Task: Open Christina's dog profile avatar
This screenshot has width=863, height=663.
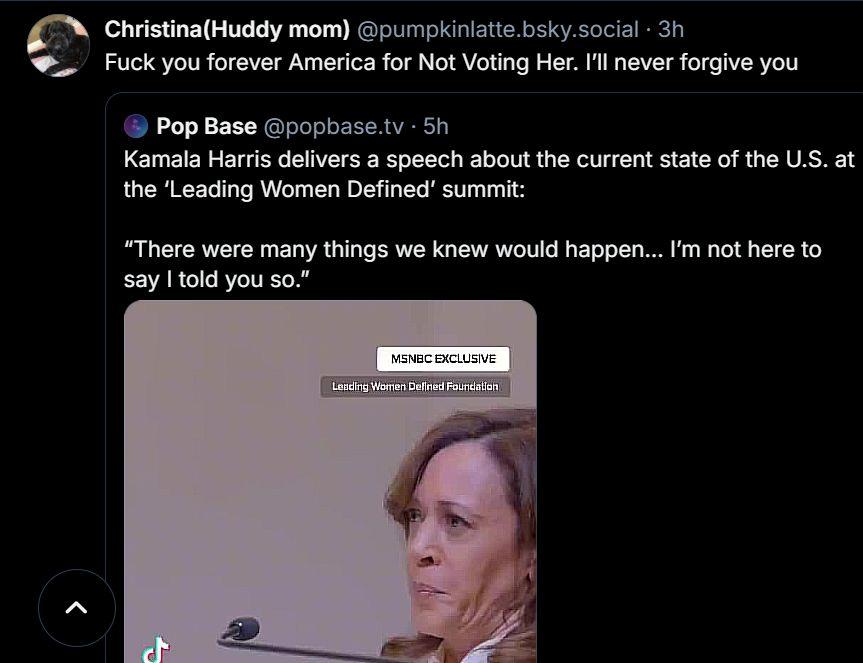Action: (x=58, y=45)
